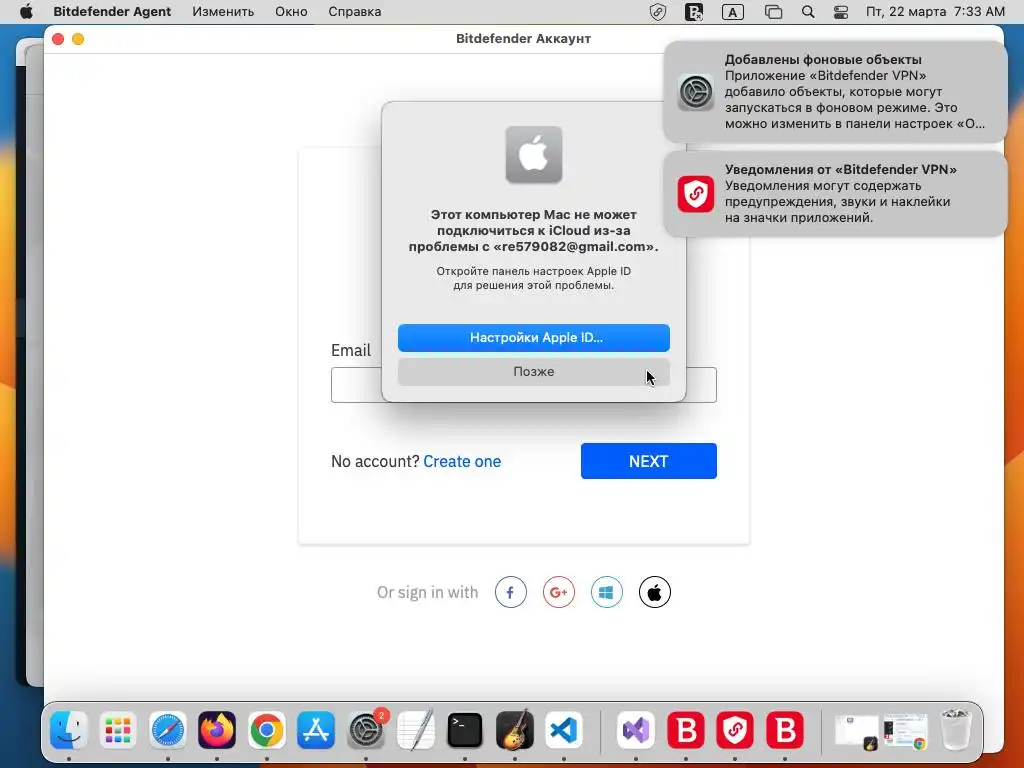Open Terminal from the Dock
Image resolution: width=1024 pixels, height=768 pixels.
[465, 729]
